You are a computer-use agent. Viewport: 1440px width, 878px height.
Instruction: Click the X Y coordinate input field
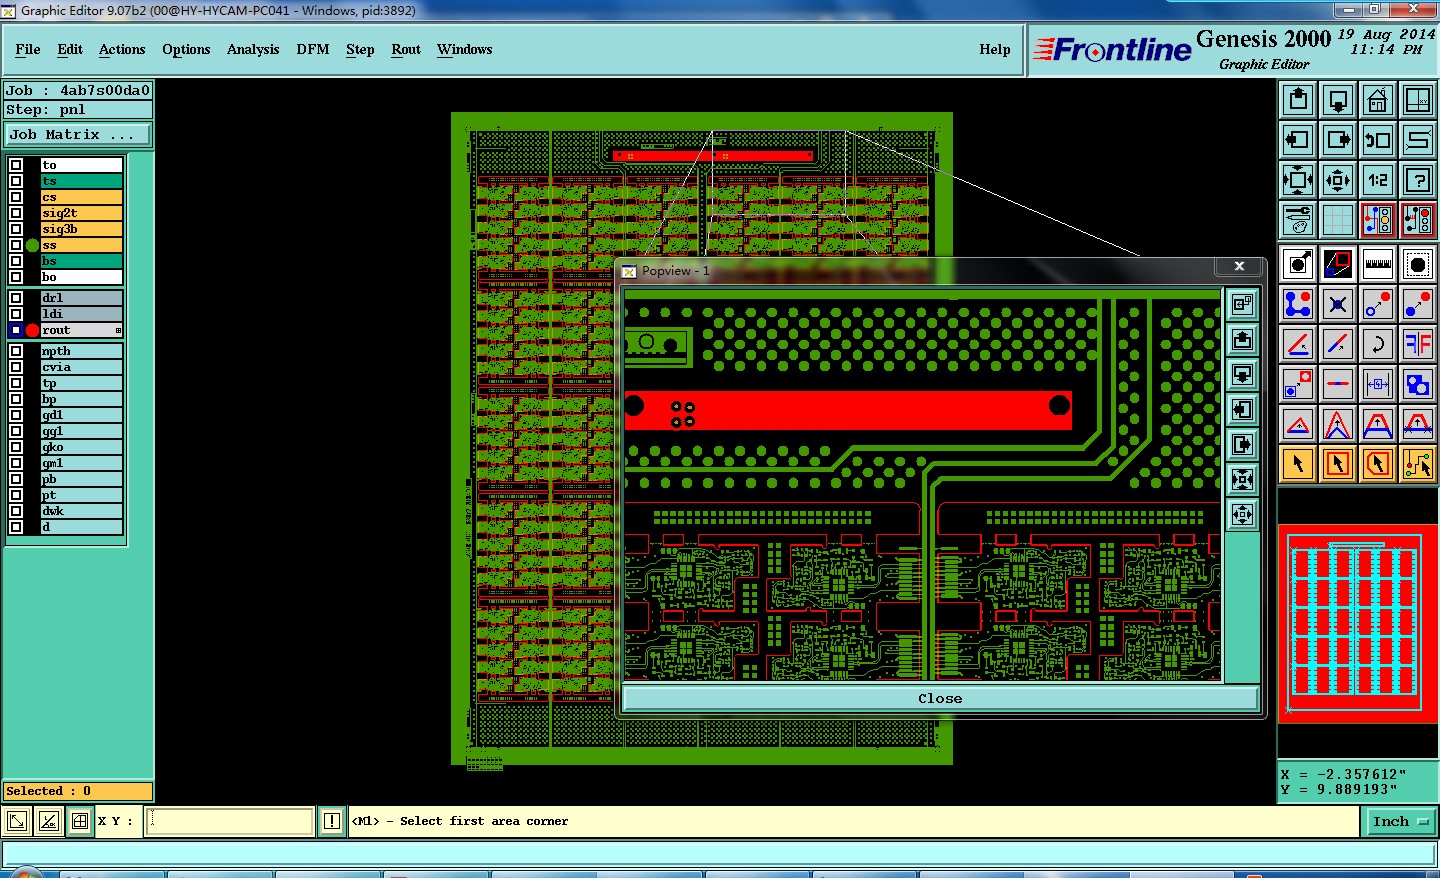tap(230, 821)
